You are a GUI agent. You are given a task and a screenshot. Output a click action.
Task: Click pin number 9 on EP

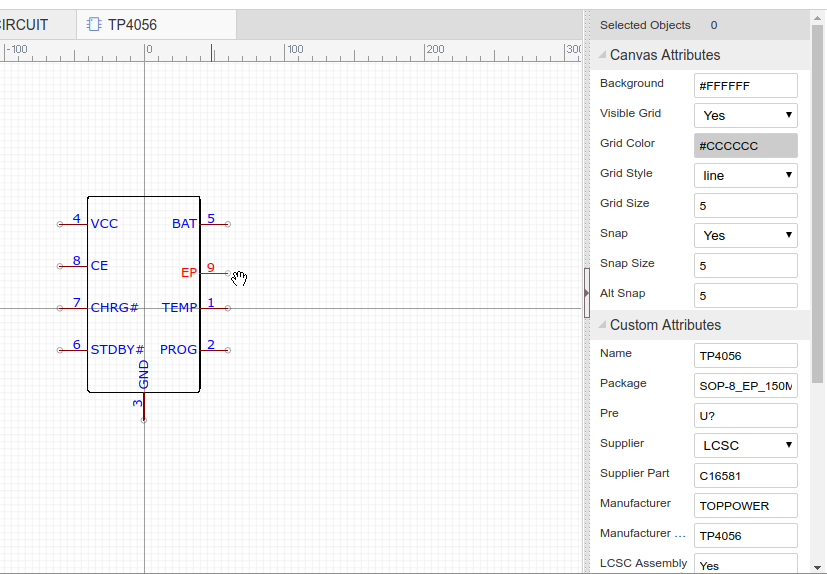[x=211, y=267]
